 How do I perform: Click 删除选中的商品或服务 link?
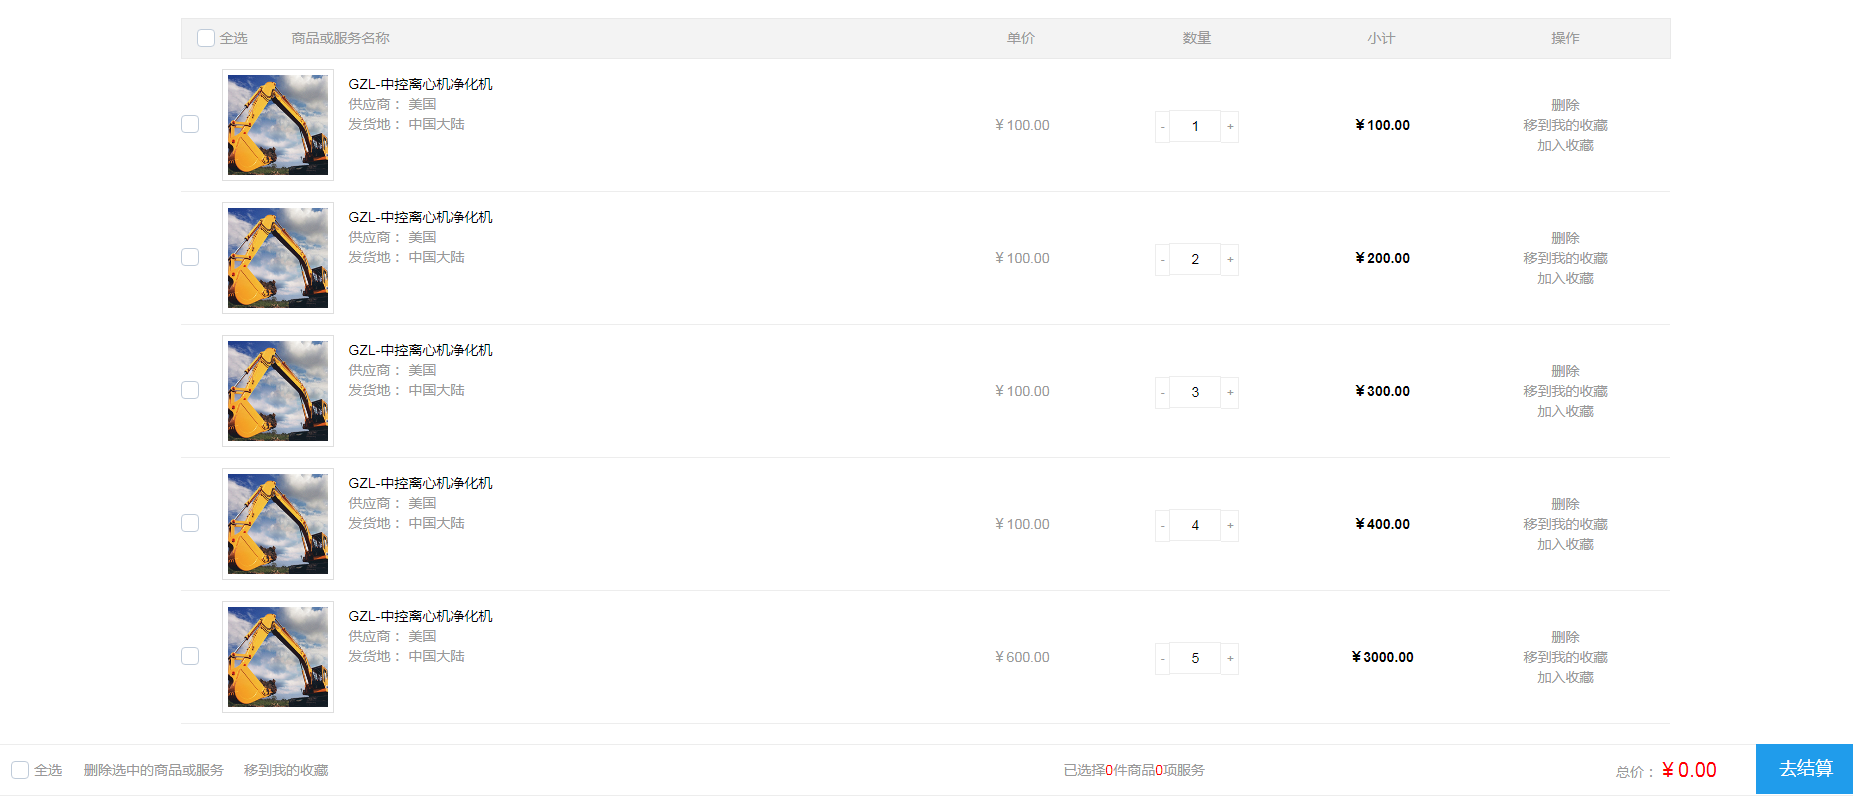pyautogui.click(x=154, y=770)
